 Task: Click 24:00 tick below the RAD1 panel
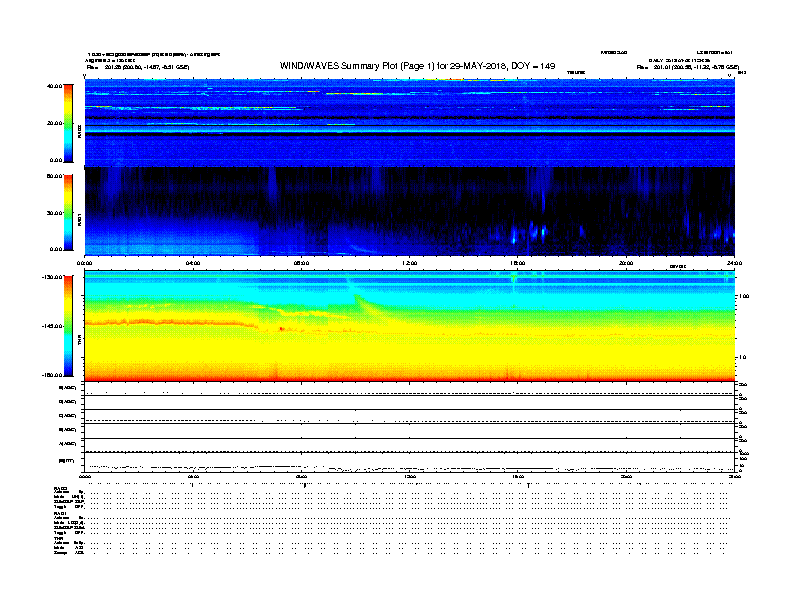(734, 263)
